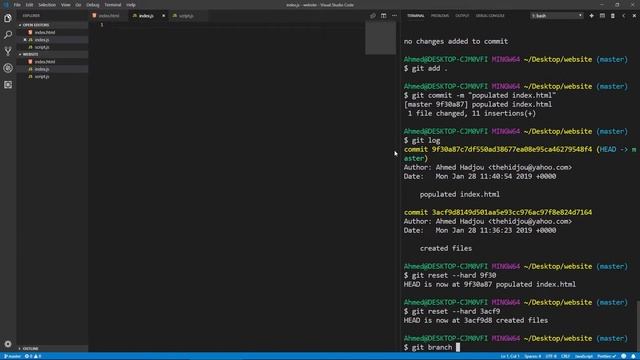The image size is (640, 360).
Task: Open the Debug view icon
Action: 8,68
